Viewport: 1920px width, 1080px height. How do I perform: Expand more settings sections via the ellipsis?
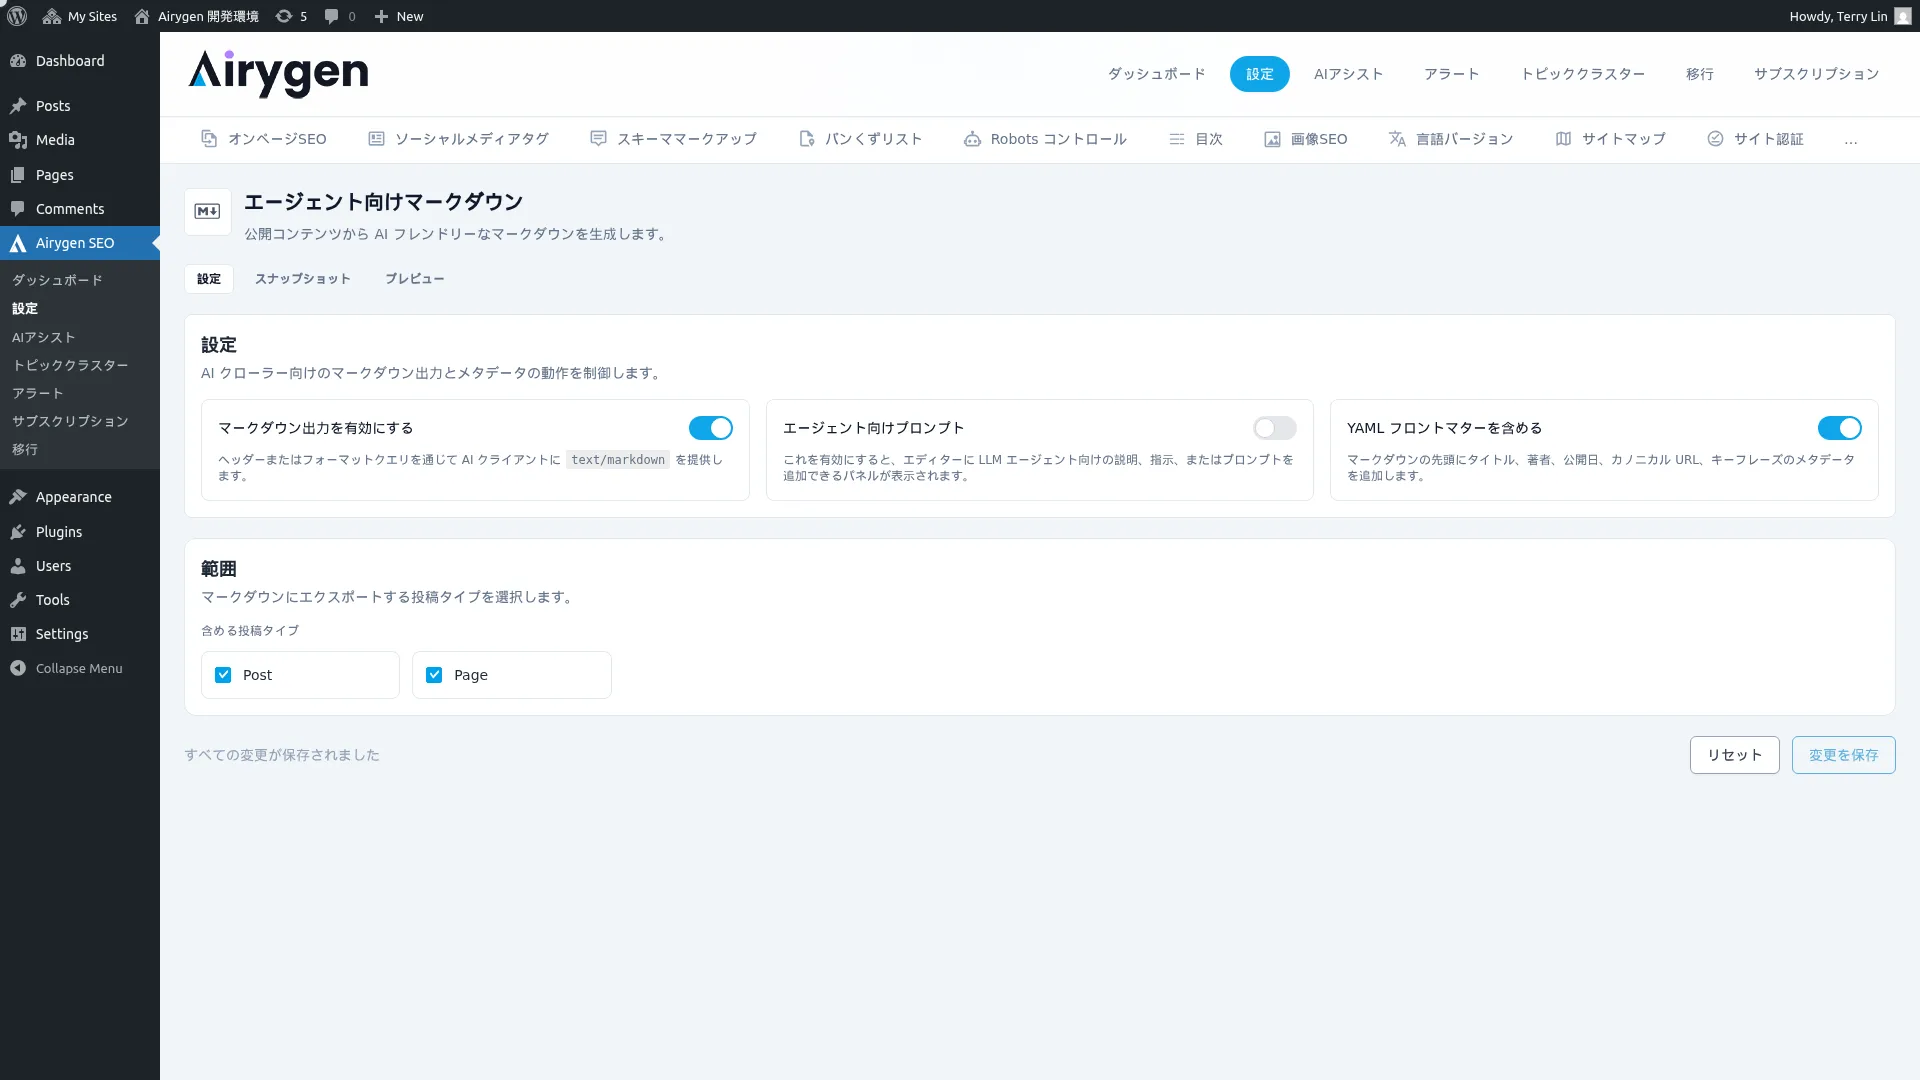pyautogui.click(x=1851, y=140)
